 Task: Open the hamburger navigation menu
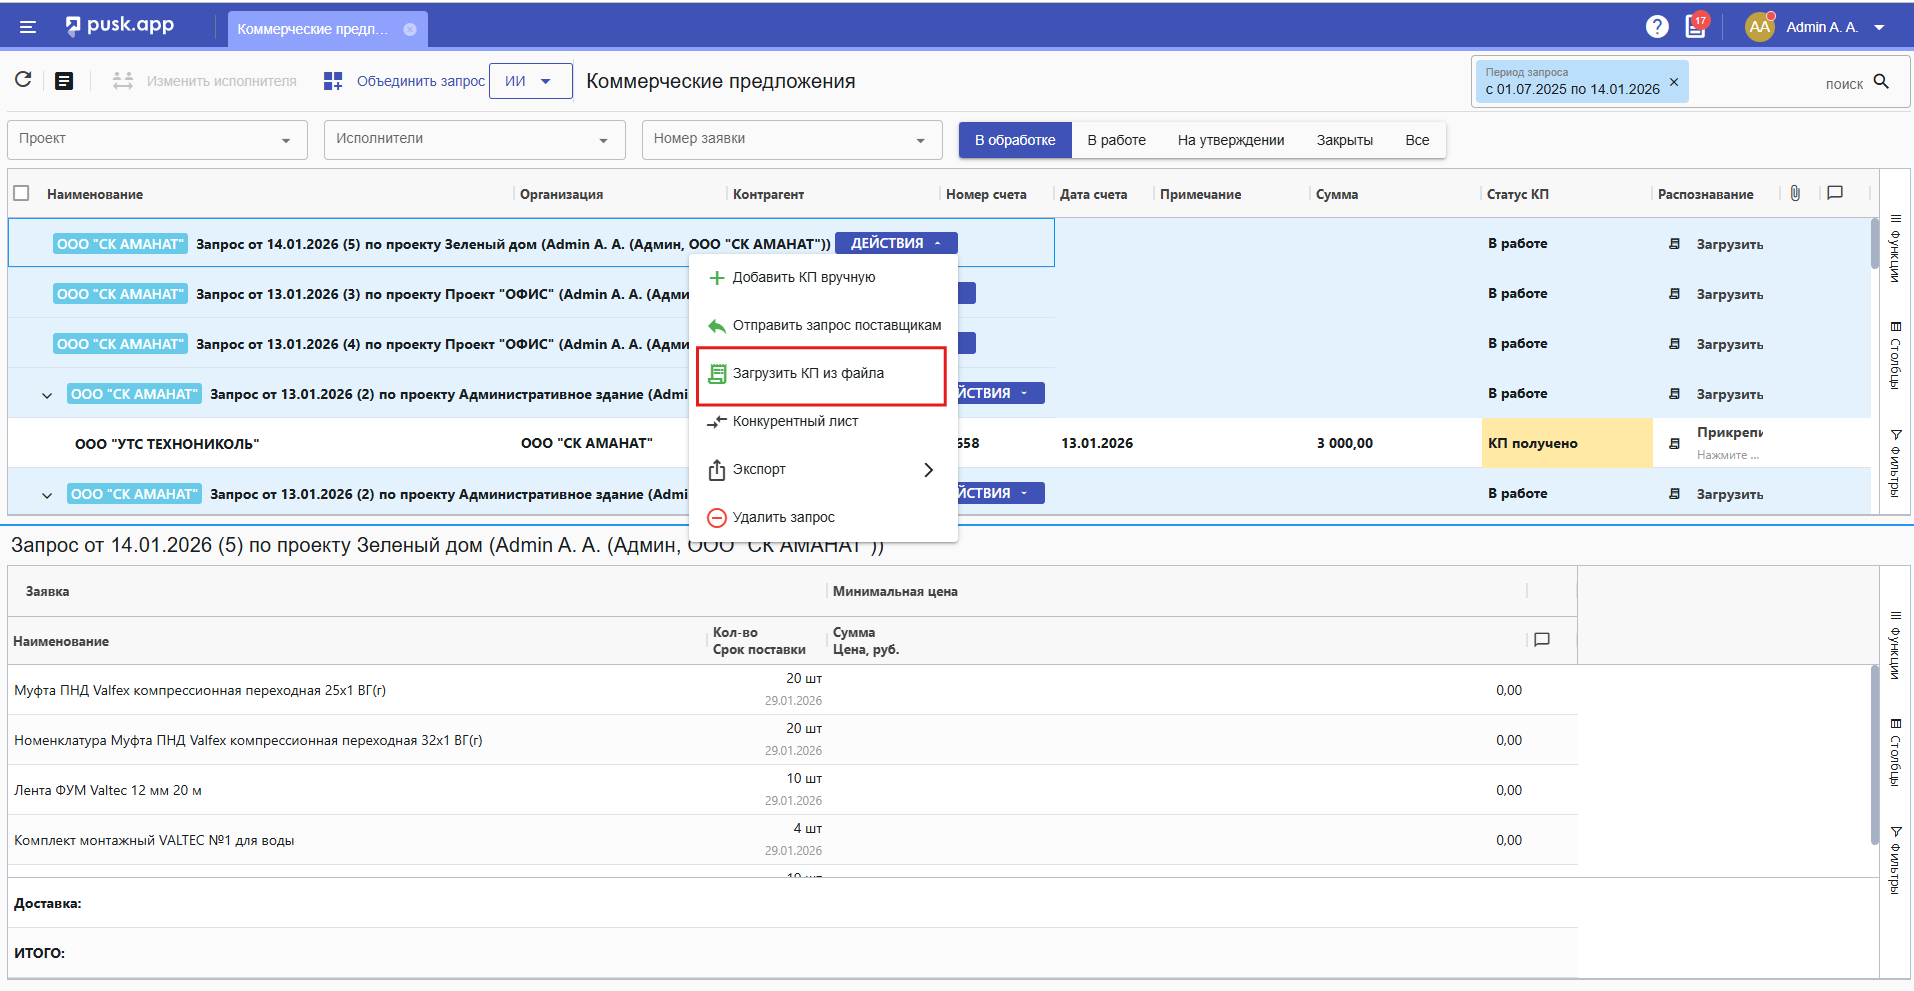pos(28,27)
